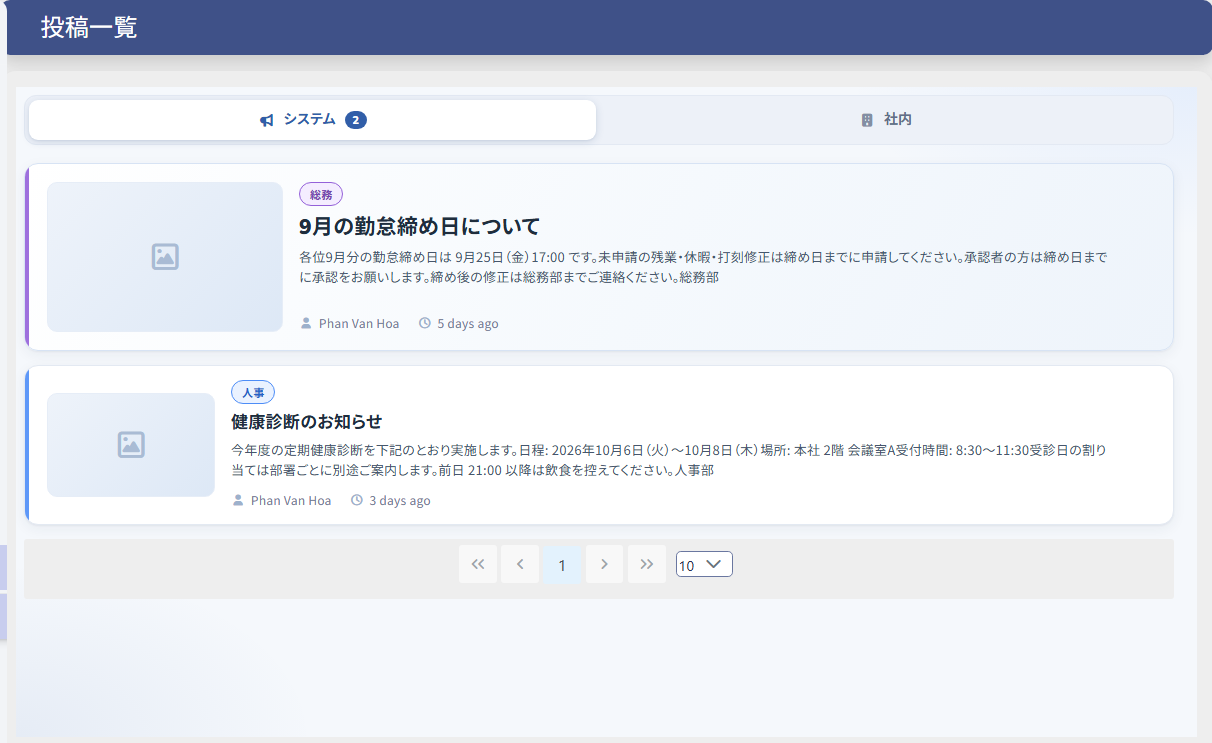
Task: Click the building icon on 社内 tab
Action: point(867,120)
